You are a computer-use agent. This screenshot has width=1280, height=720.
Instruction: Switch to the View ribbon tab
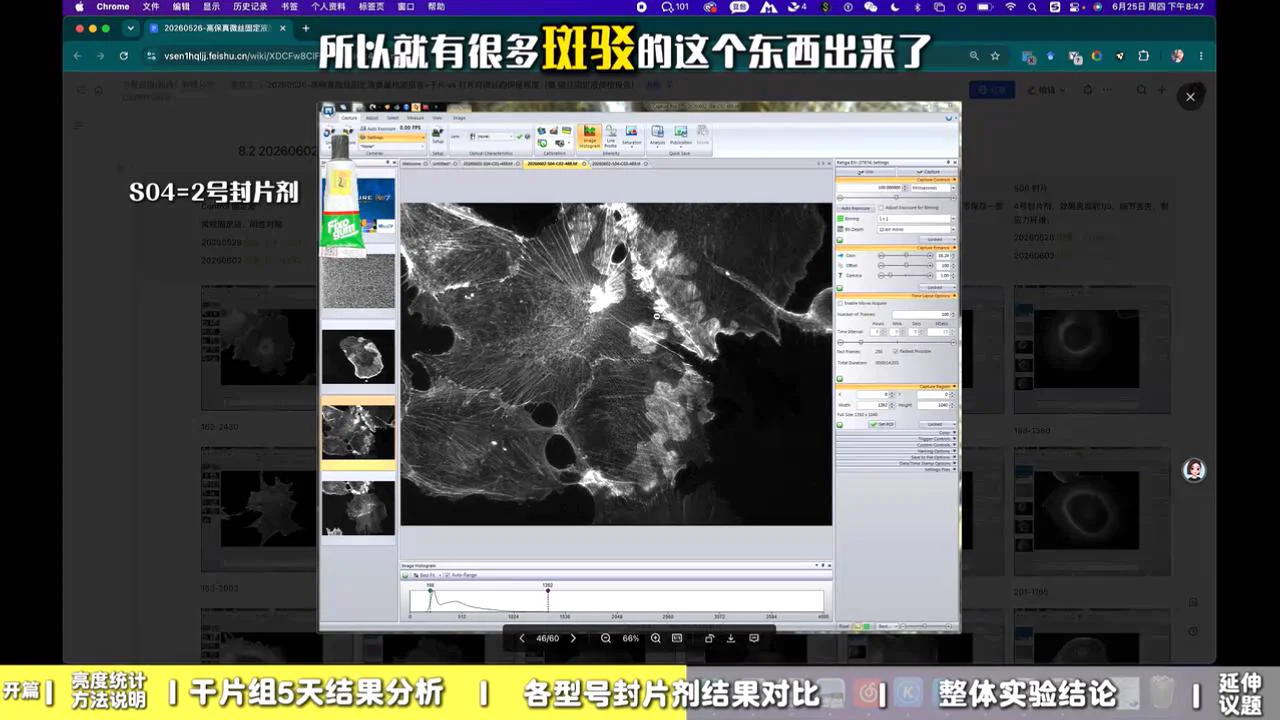(437, 118)
